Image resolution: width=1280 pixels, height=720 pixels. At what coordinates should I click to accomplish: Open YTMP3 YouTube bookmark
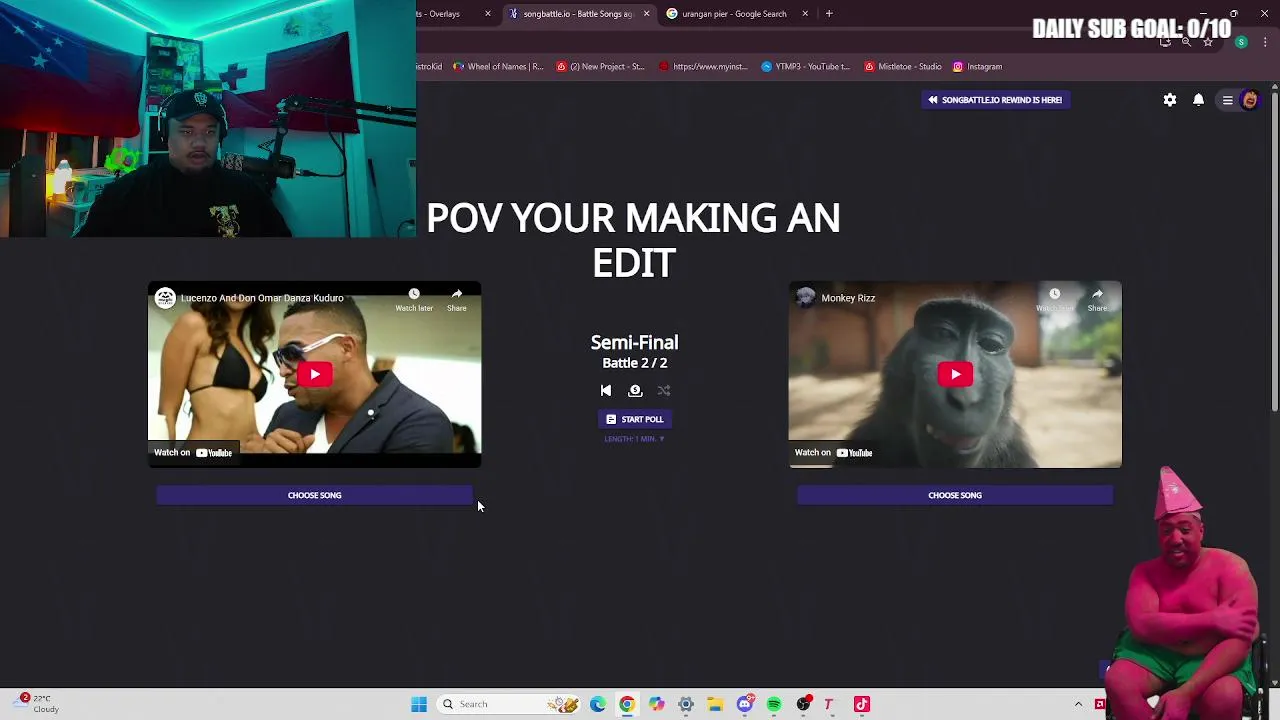805,67
